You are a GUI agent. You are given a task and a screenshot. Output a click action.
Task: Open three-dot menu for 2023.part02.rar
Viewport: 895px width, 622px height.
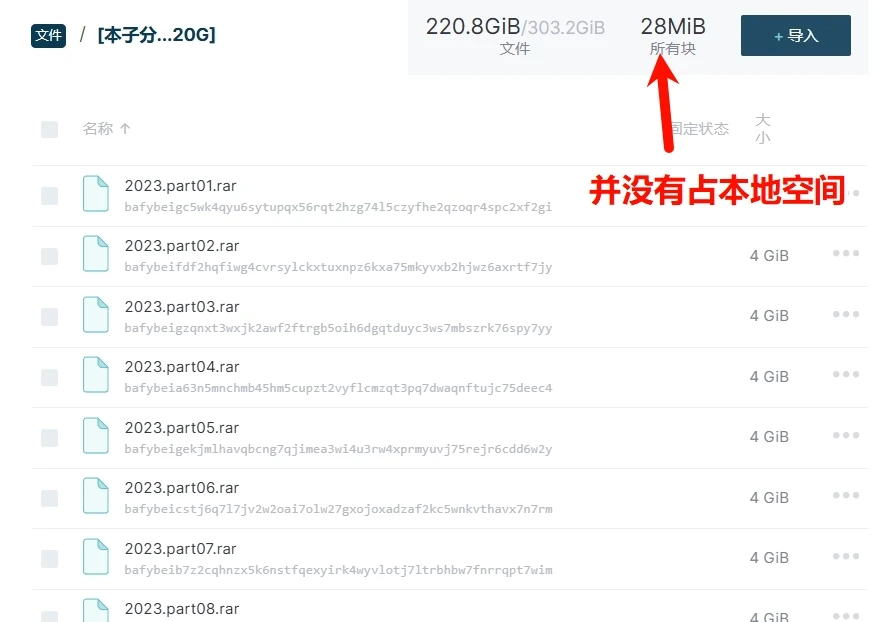846,253
